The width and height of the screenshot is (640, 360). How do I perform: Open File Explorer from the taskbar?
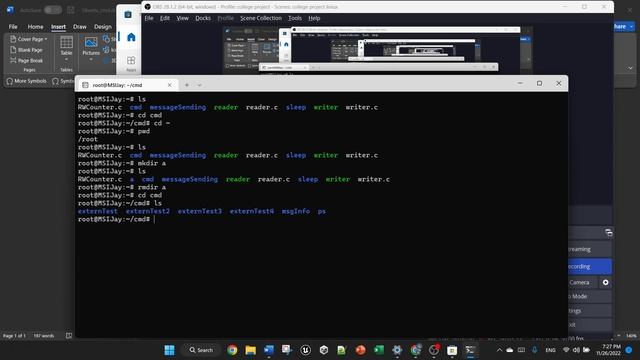[251, 350]
